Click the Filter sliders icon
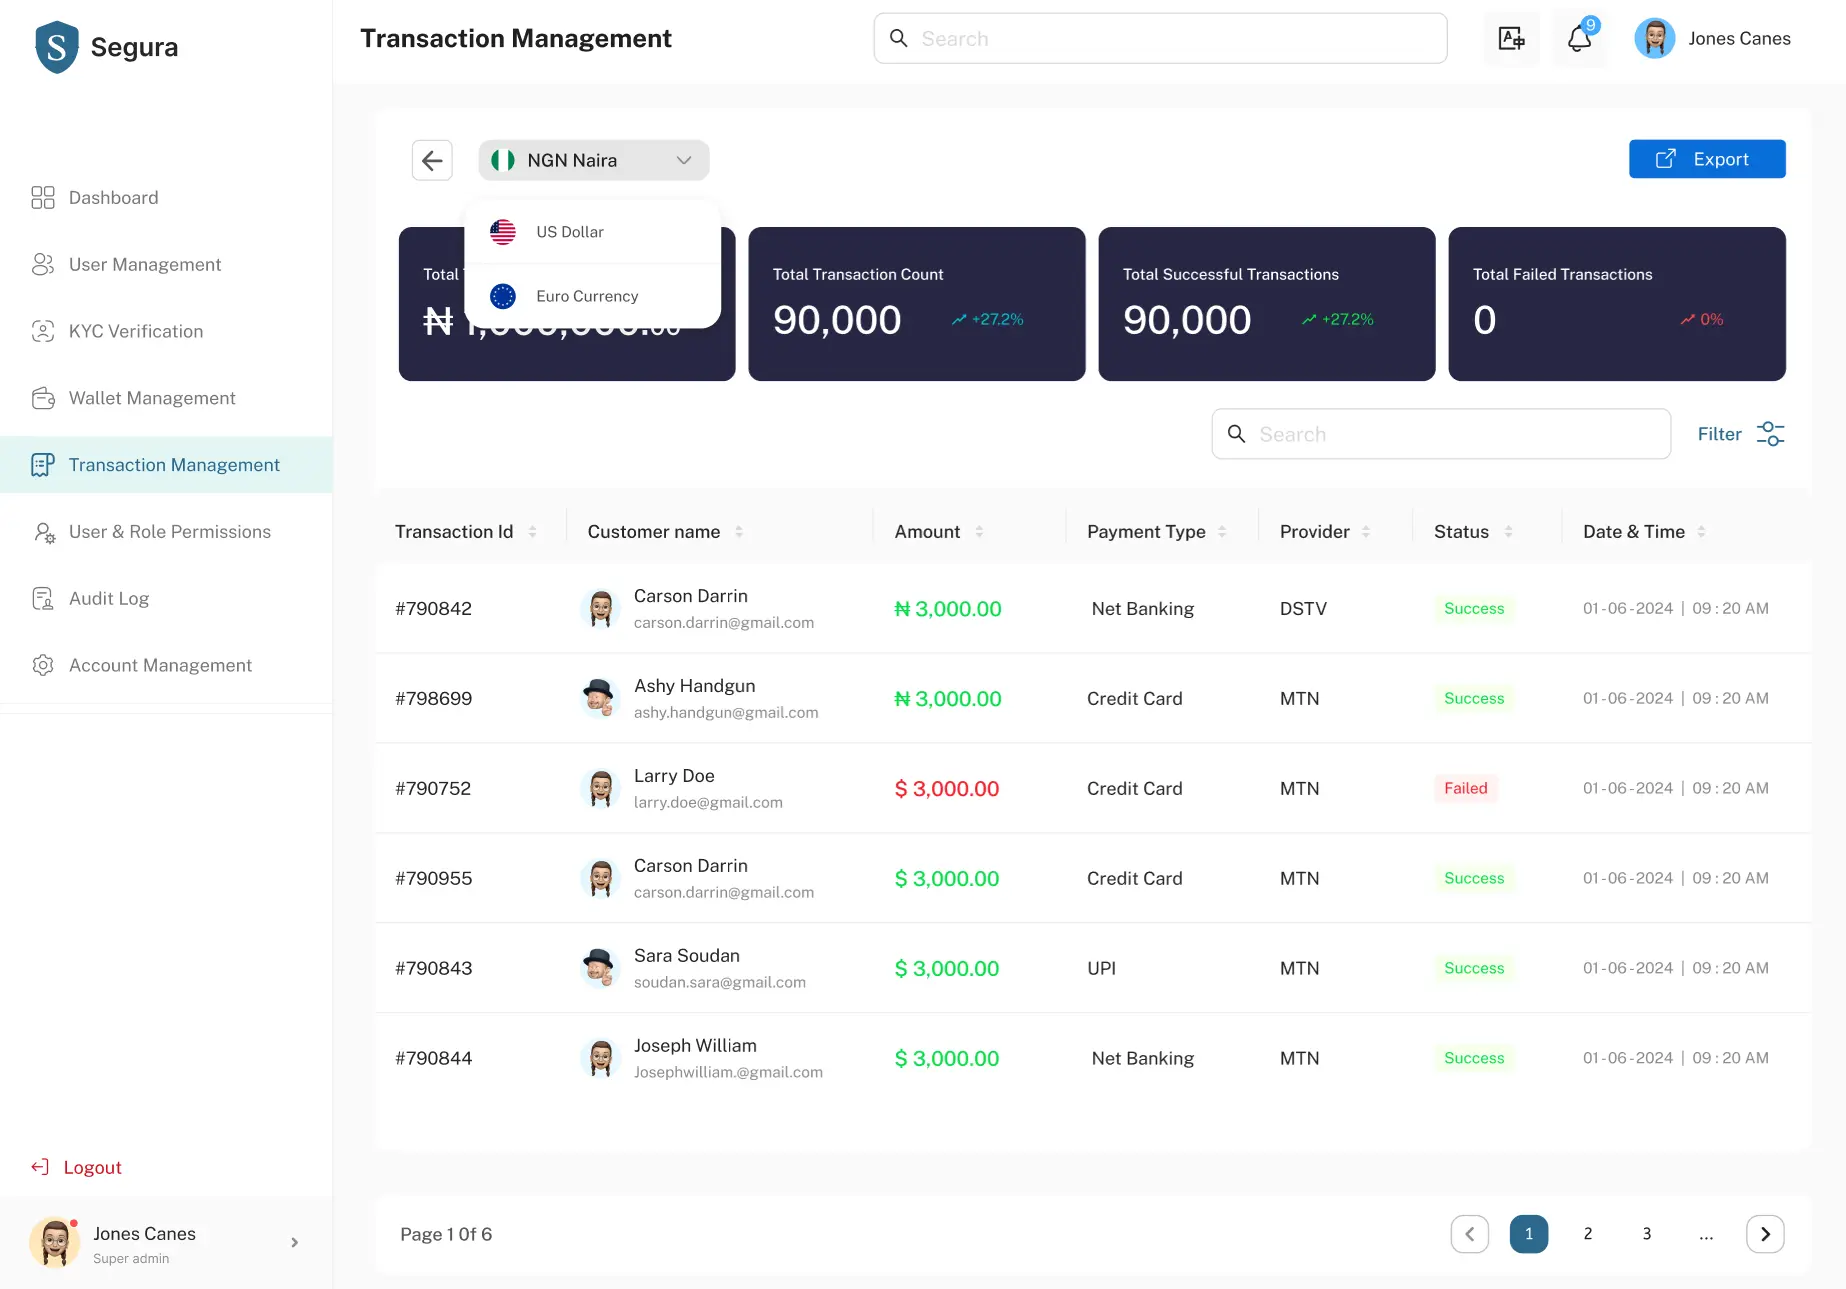 tap(1770, 434)
